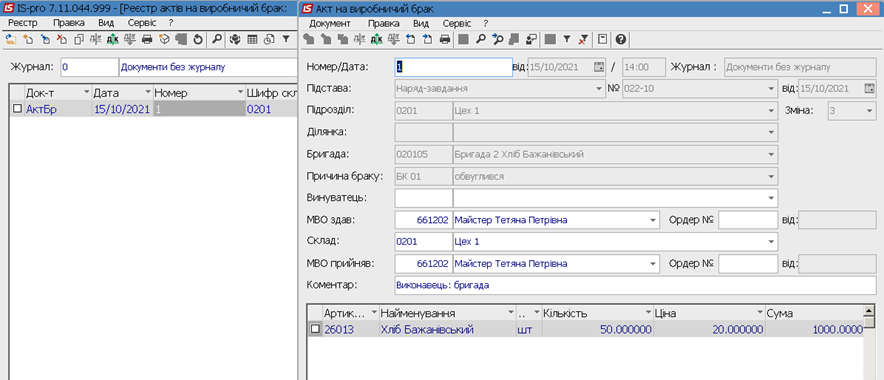
Task: Select the 15/10/2021 date cell in registry
Action: pyautogui.click(x=122, y=109)
